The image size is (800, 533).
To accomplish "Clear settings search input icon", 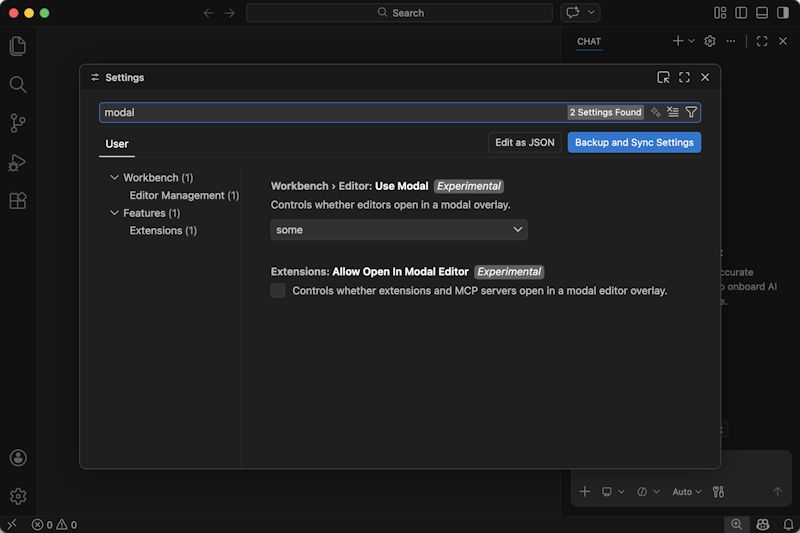I will [673, 112].
